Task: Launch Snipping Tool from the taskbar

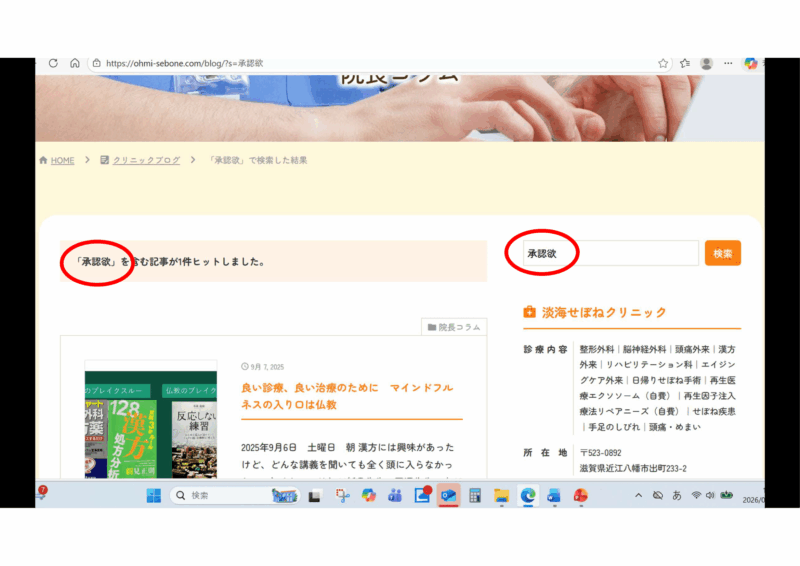Action: (x=342, y=496)
